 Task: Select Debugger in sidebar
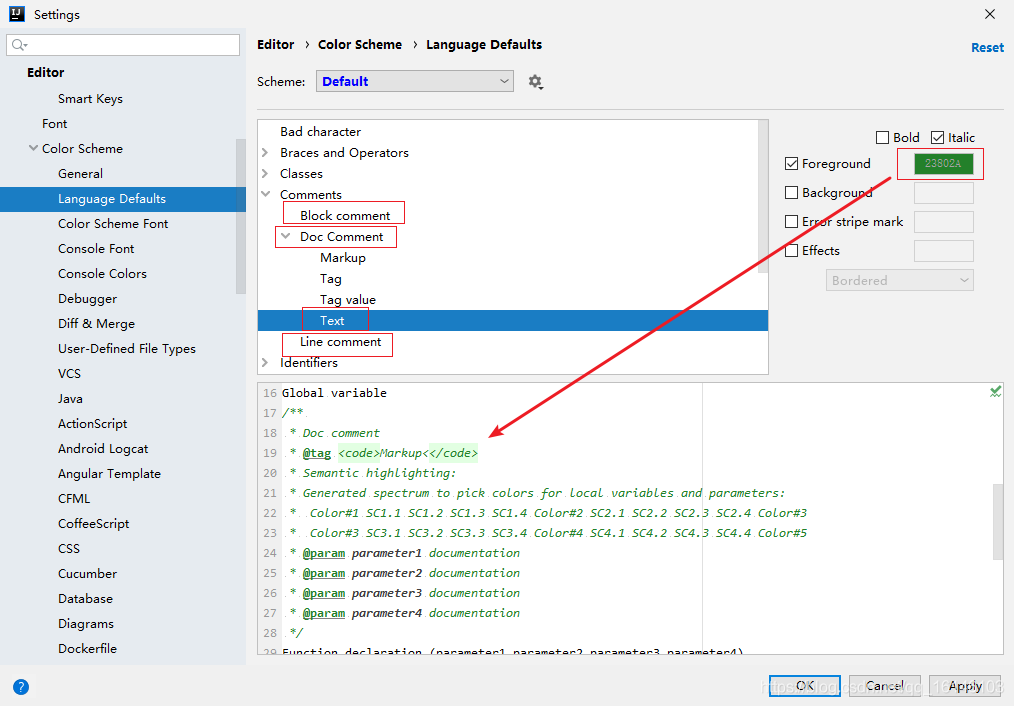(x=87, y=299)
